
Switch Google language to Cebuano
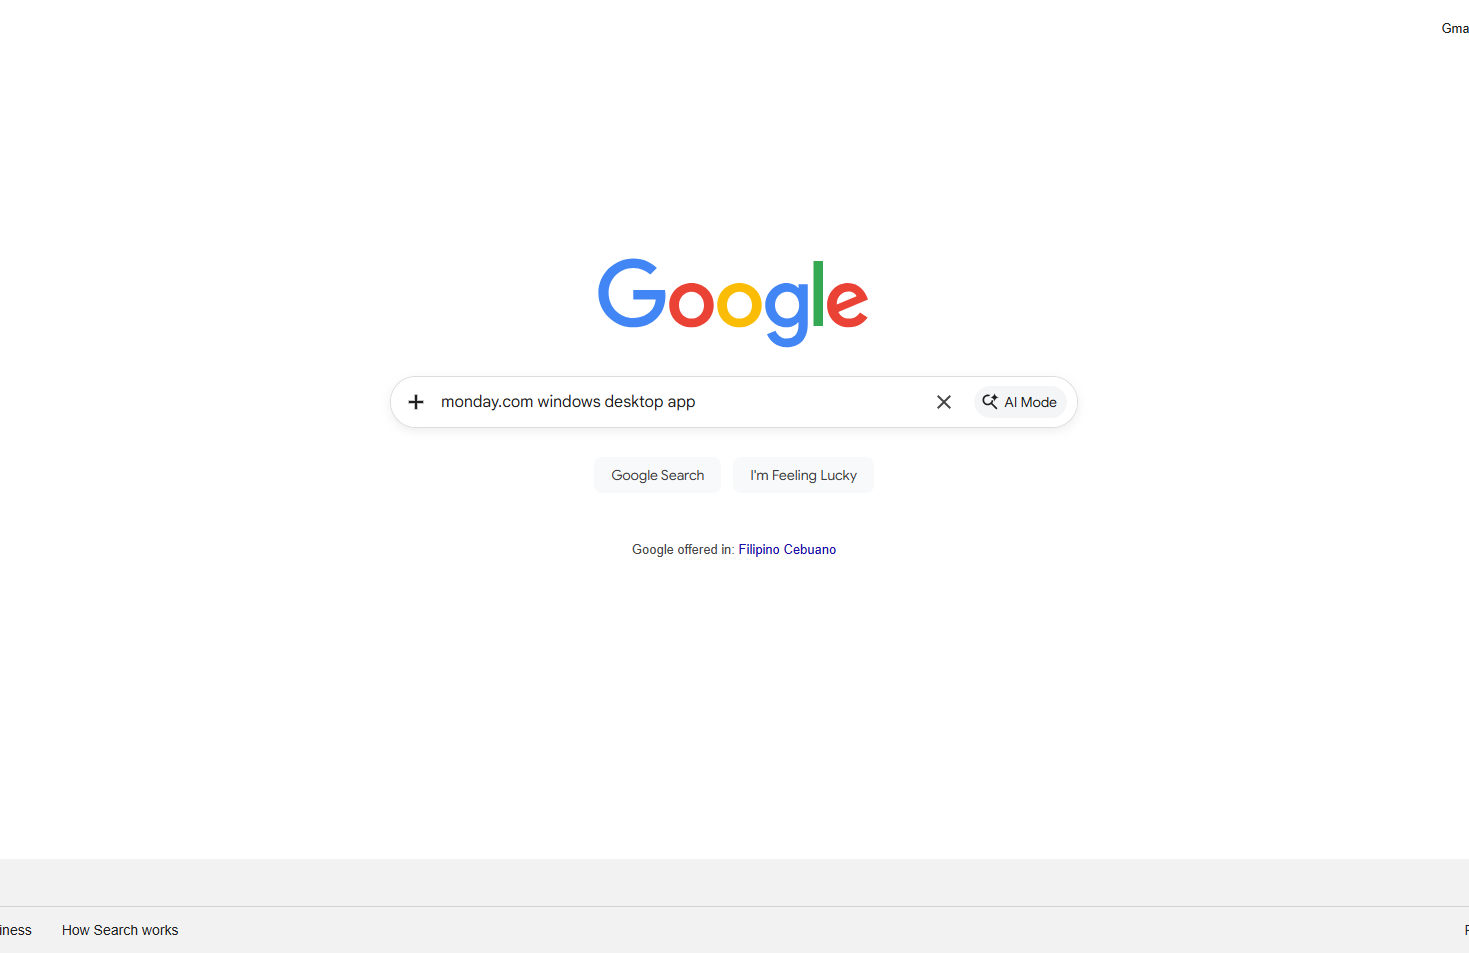coord(810,549)
